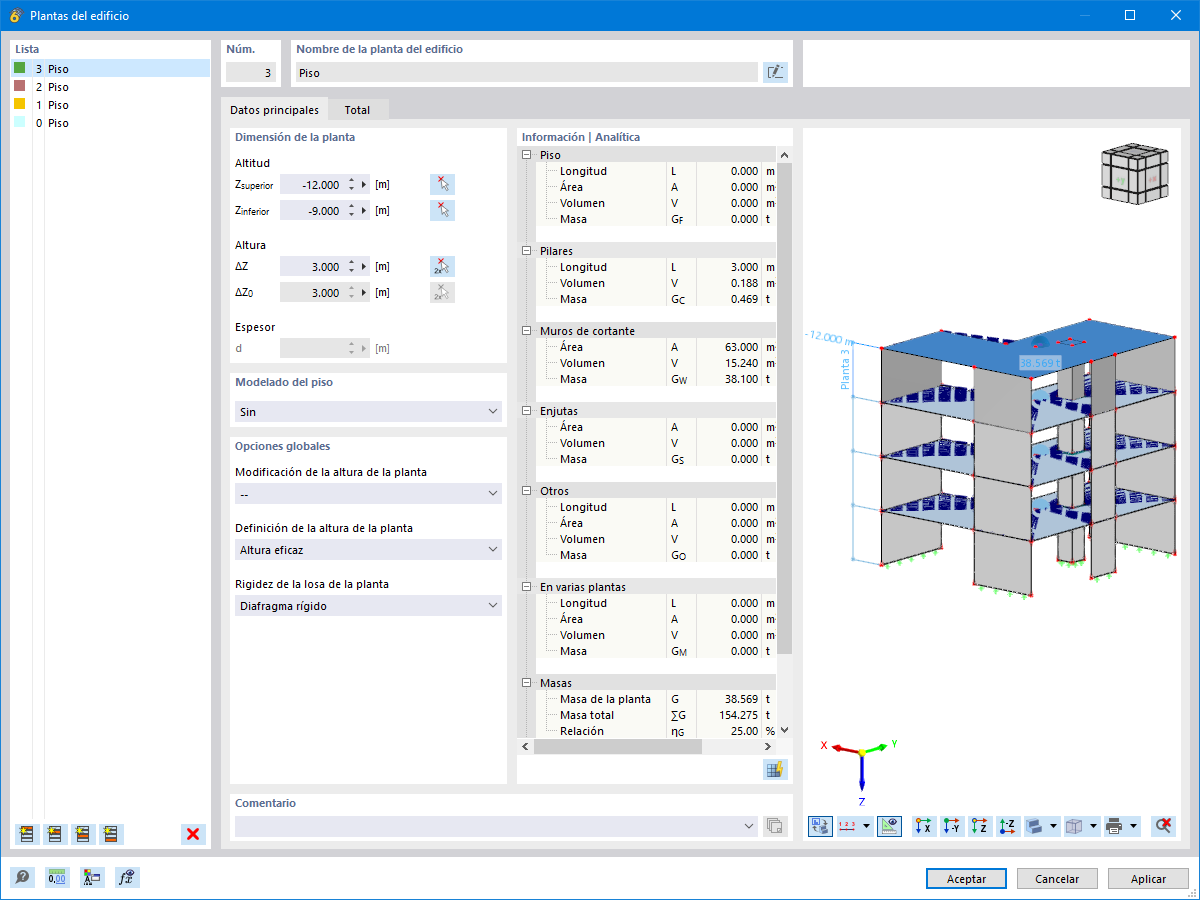1200x900 pixels.
Task: Pick ΔZ height graphically icon
Action: pyautogui.click(x=442, y=266)
